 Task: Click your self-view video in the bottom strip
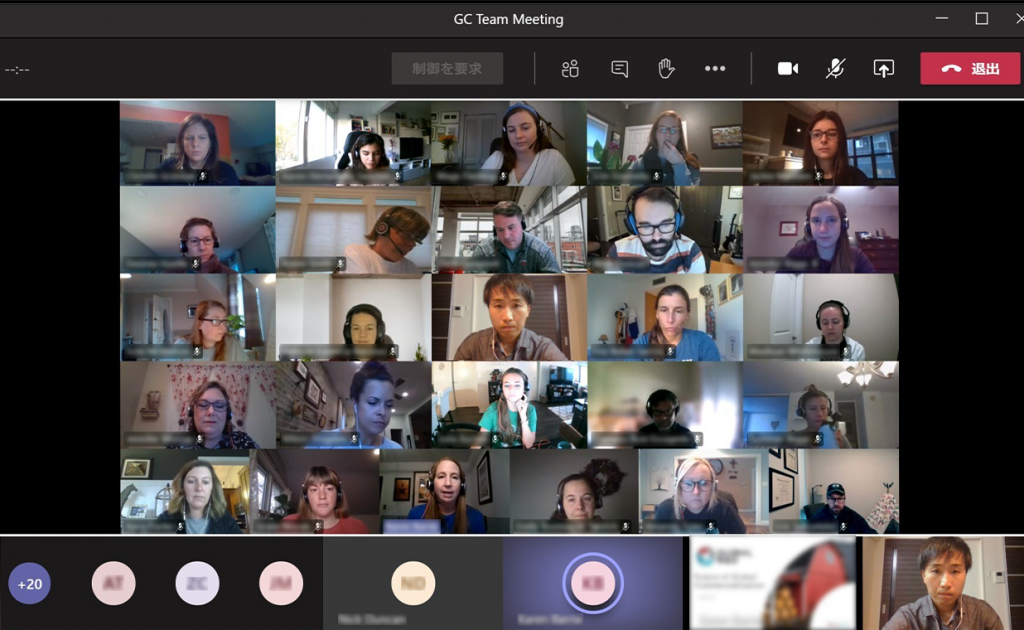942,583
